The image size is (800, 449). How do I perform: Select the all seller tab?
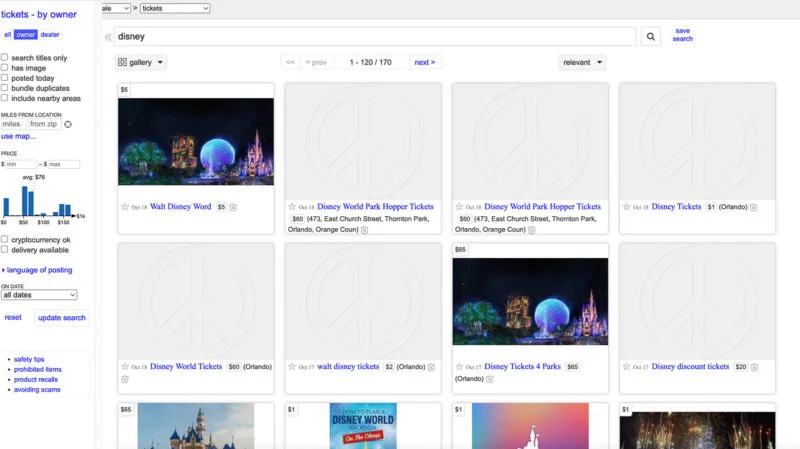click(x=7, y=35)
